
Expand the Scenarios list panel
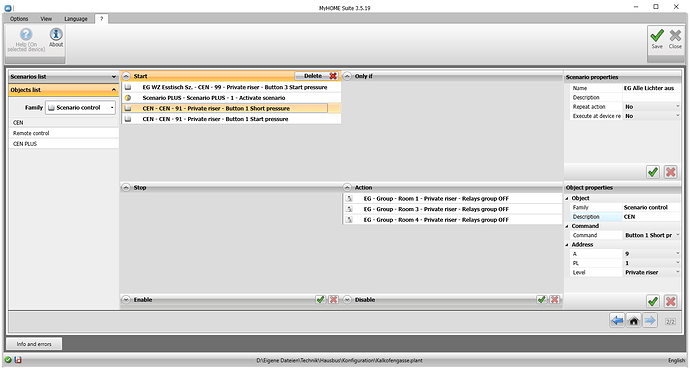point(114,77)
